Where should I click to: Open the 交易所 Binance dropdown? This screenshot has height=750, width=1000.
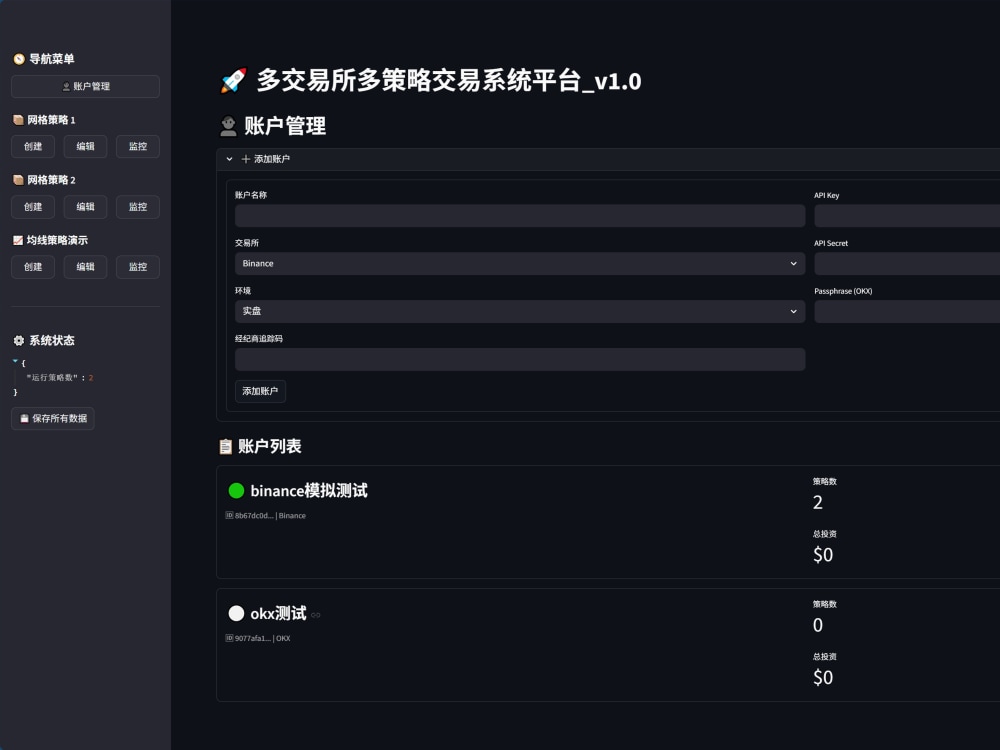(x=520, y=263)
